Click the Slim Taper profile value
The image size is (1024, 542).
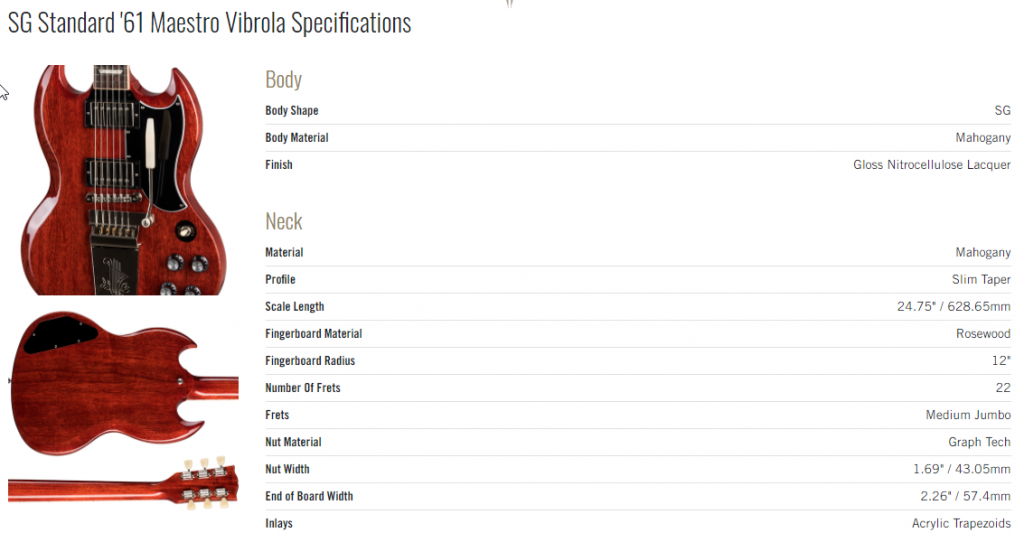point(981,279)
